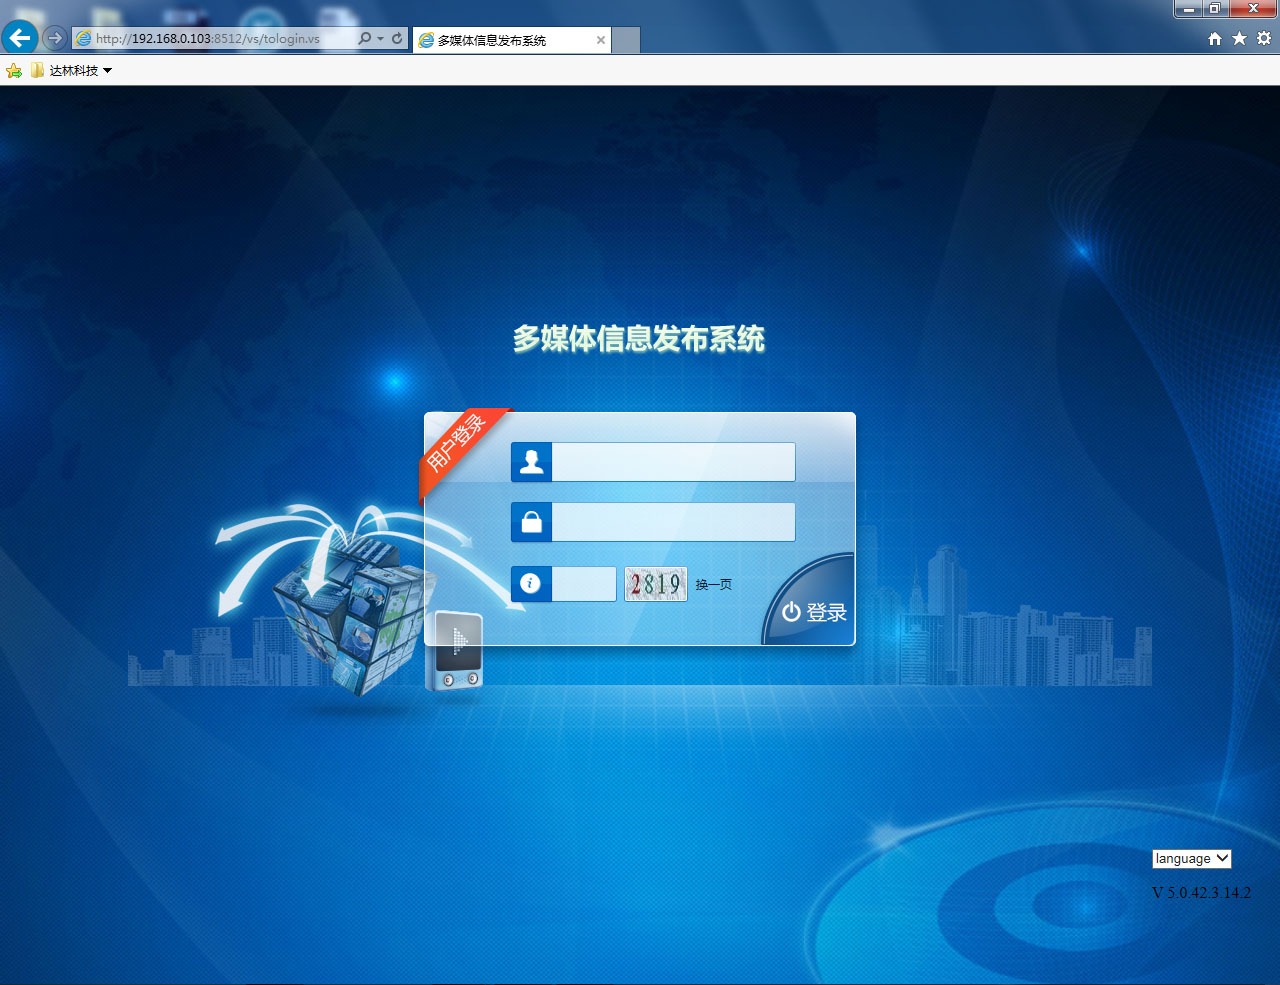Click the browser forward arrow button
This screenshot has width=1280, height=985.
(55, 38)
